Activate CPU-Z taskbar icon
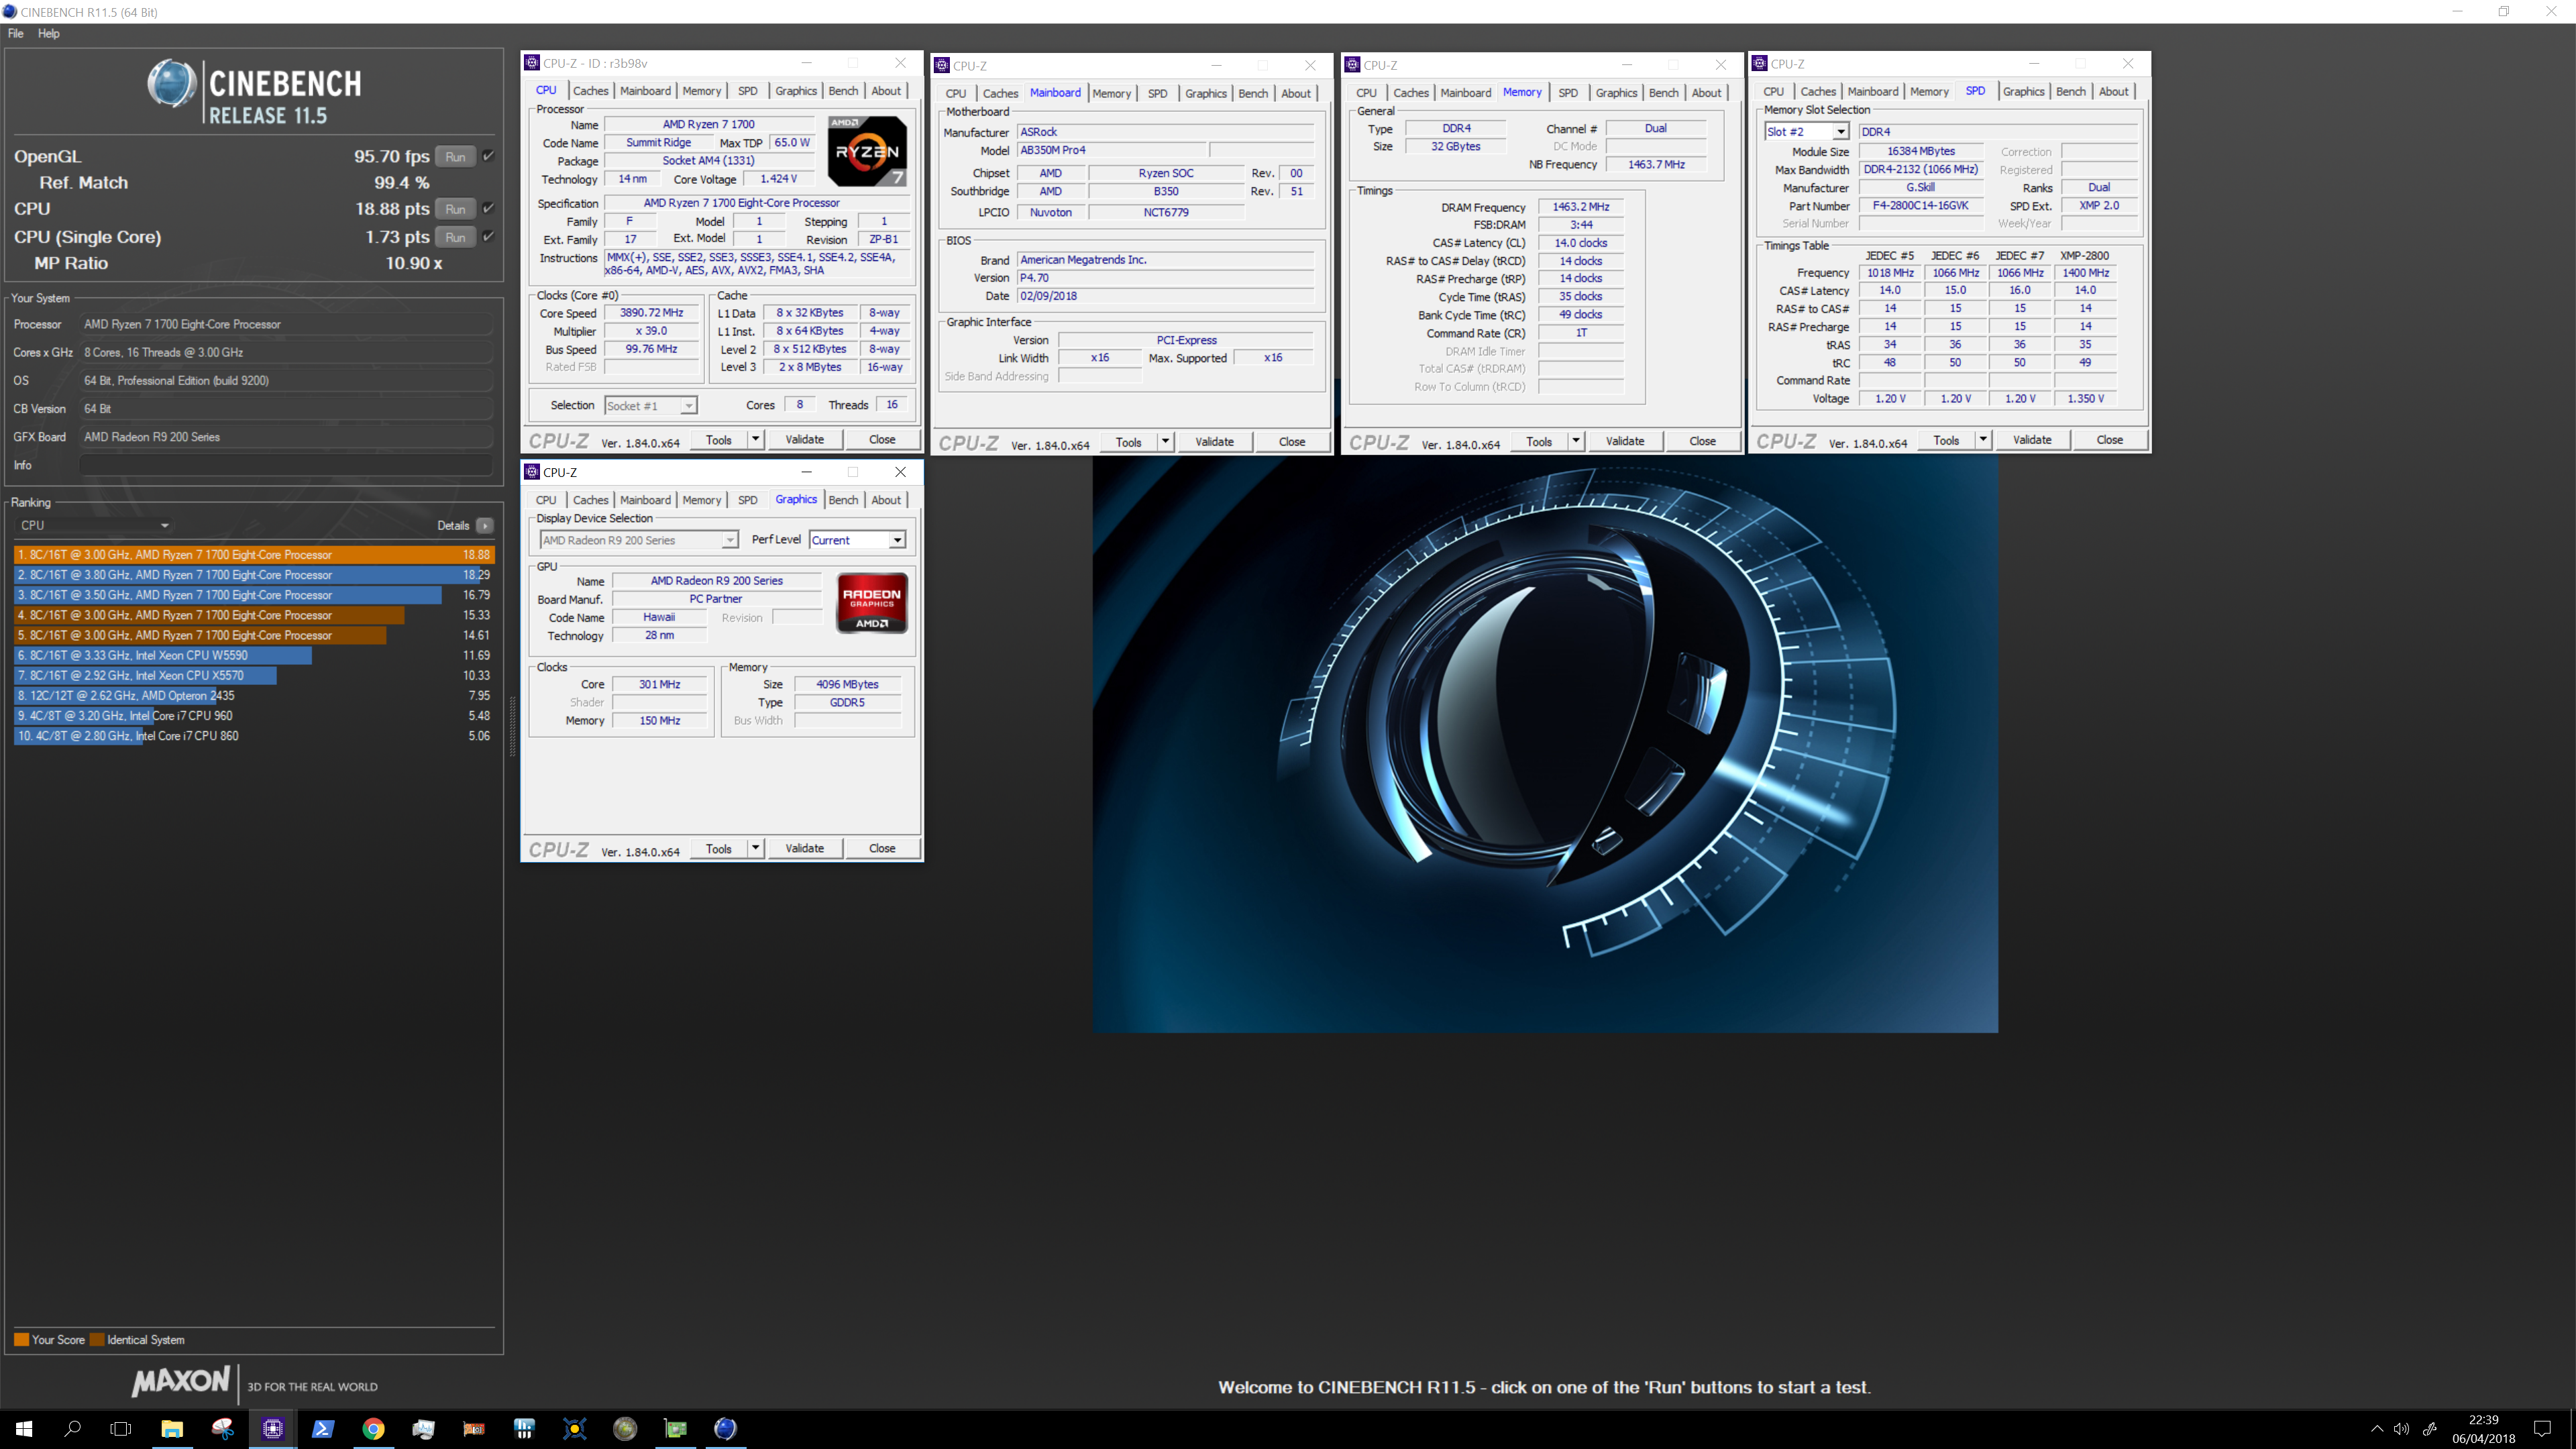 272,1428
